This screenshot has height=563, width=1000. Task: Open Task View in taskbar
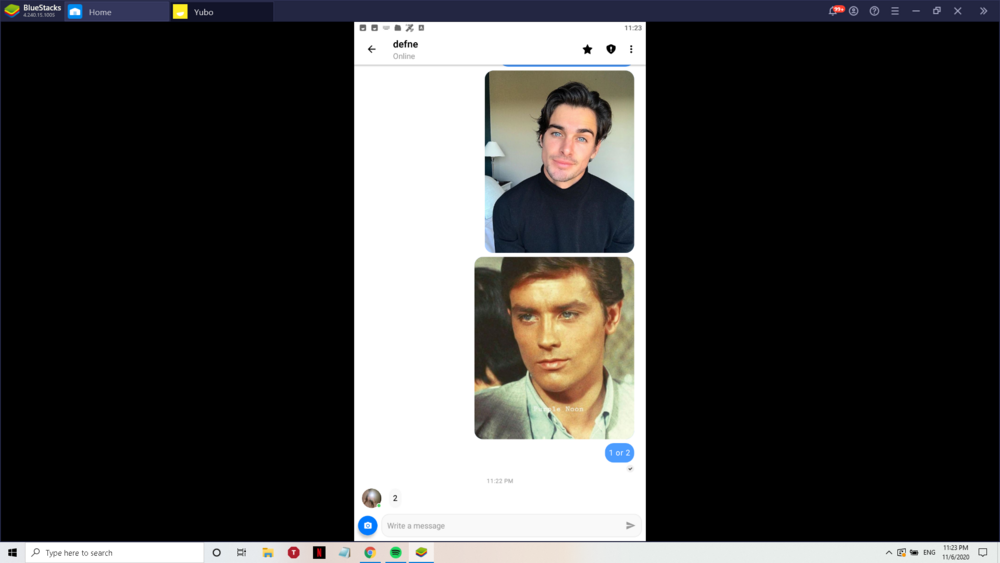point(242,553)
